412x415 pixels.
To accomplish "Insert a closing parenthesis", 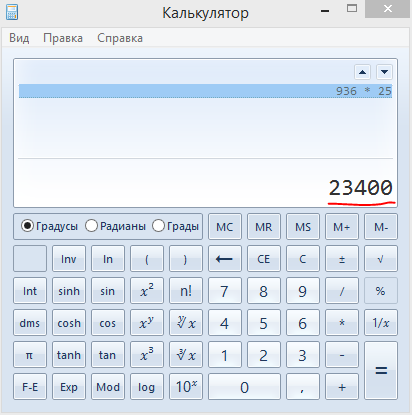I will tap(186, 259).
